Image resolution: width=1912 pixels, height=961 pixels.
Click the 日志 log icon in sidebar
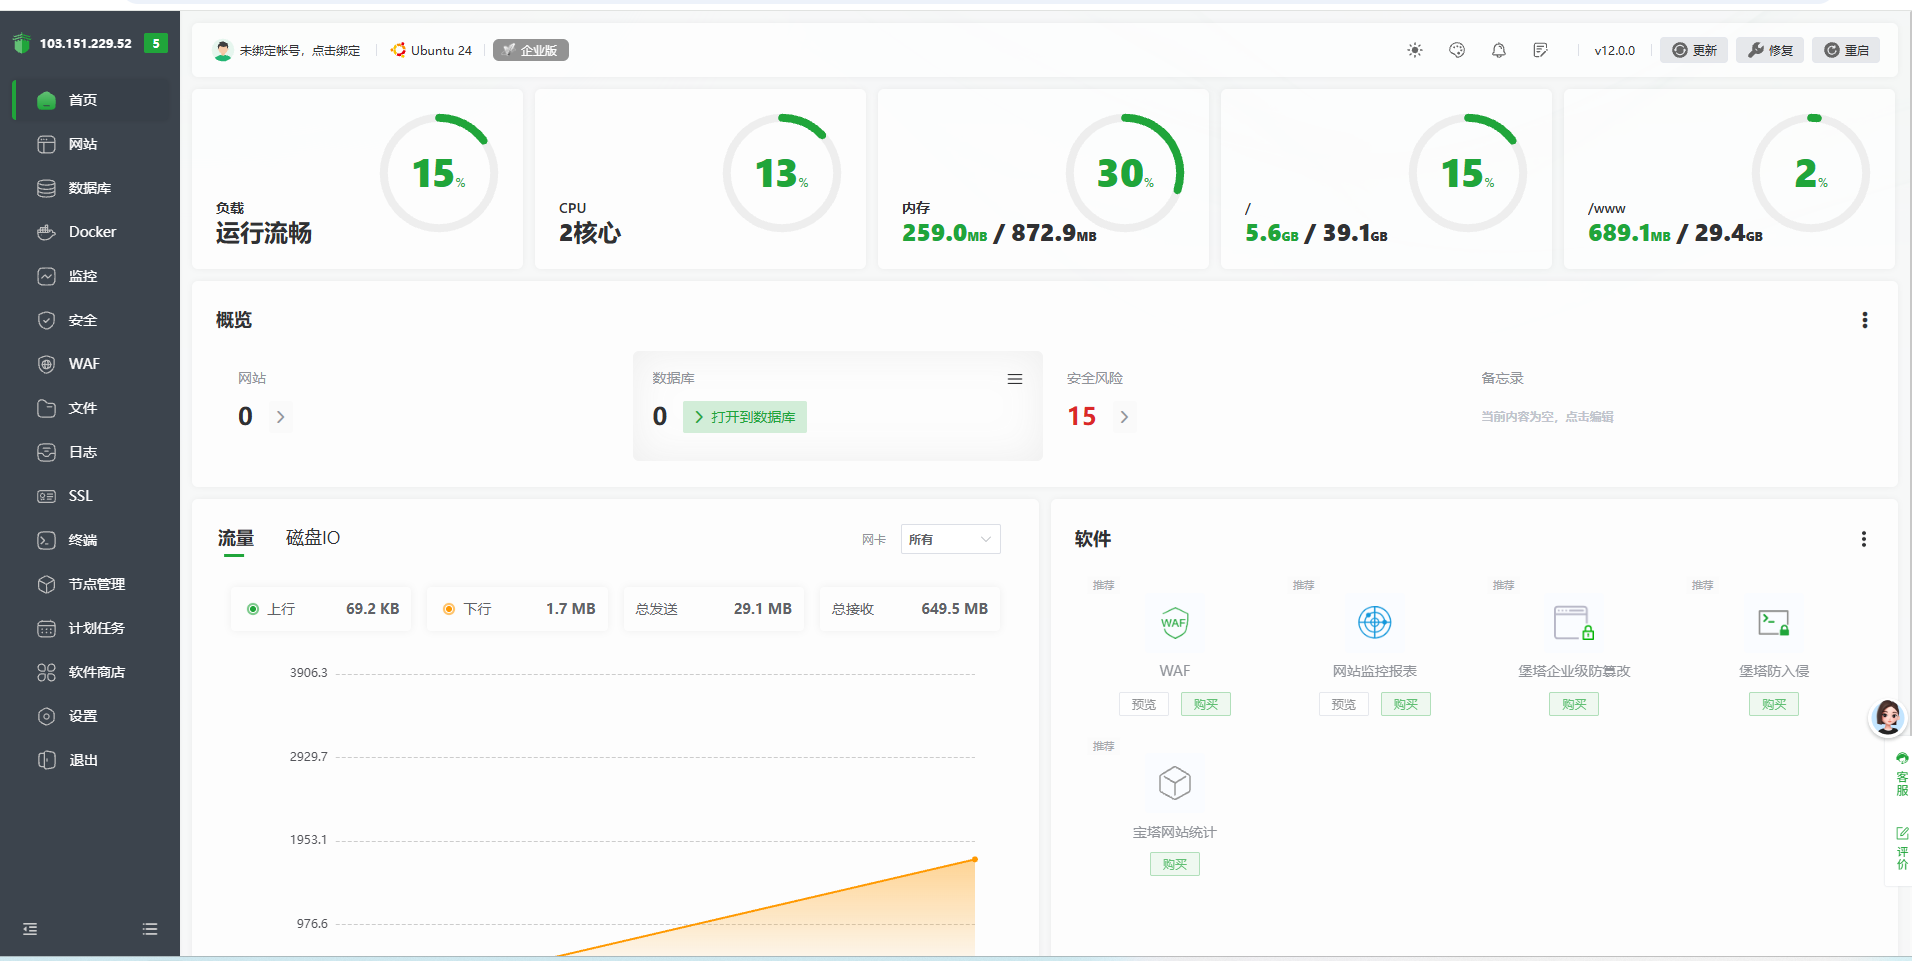tap(46, 452)
